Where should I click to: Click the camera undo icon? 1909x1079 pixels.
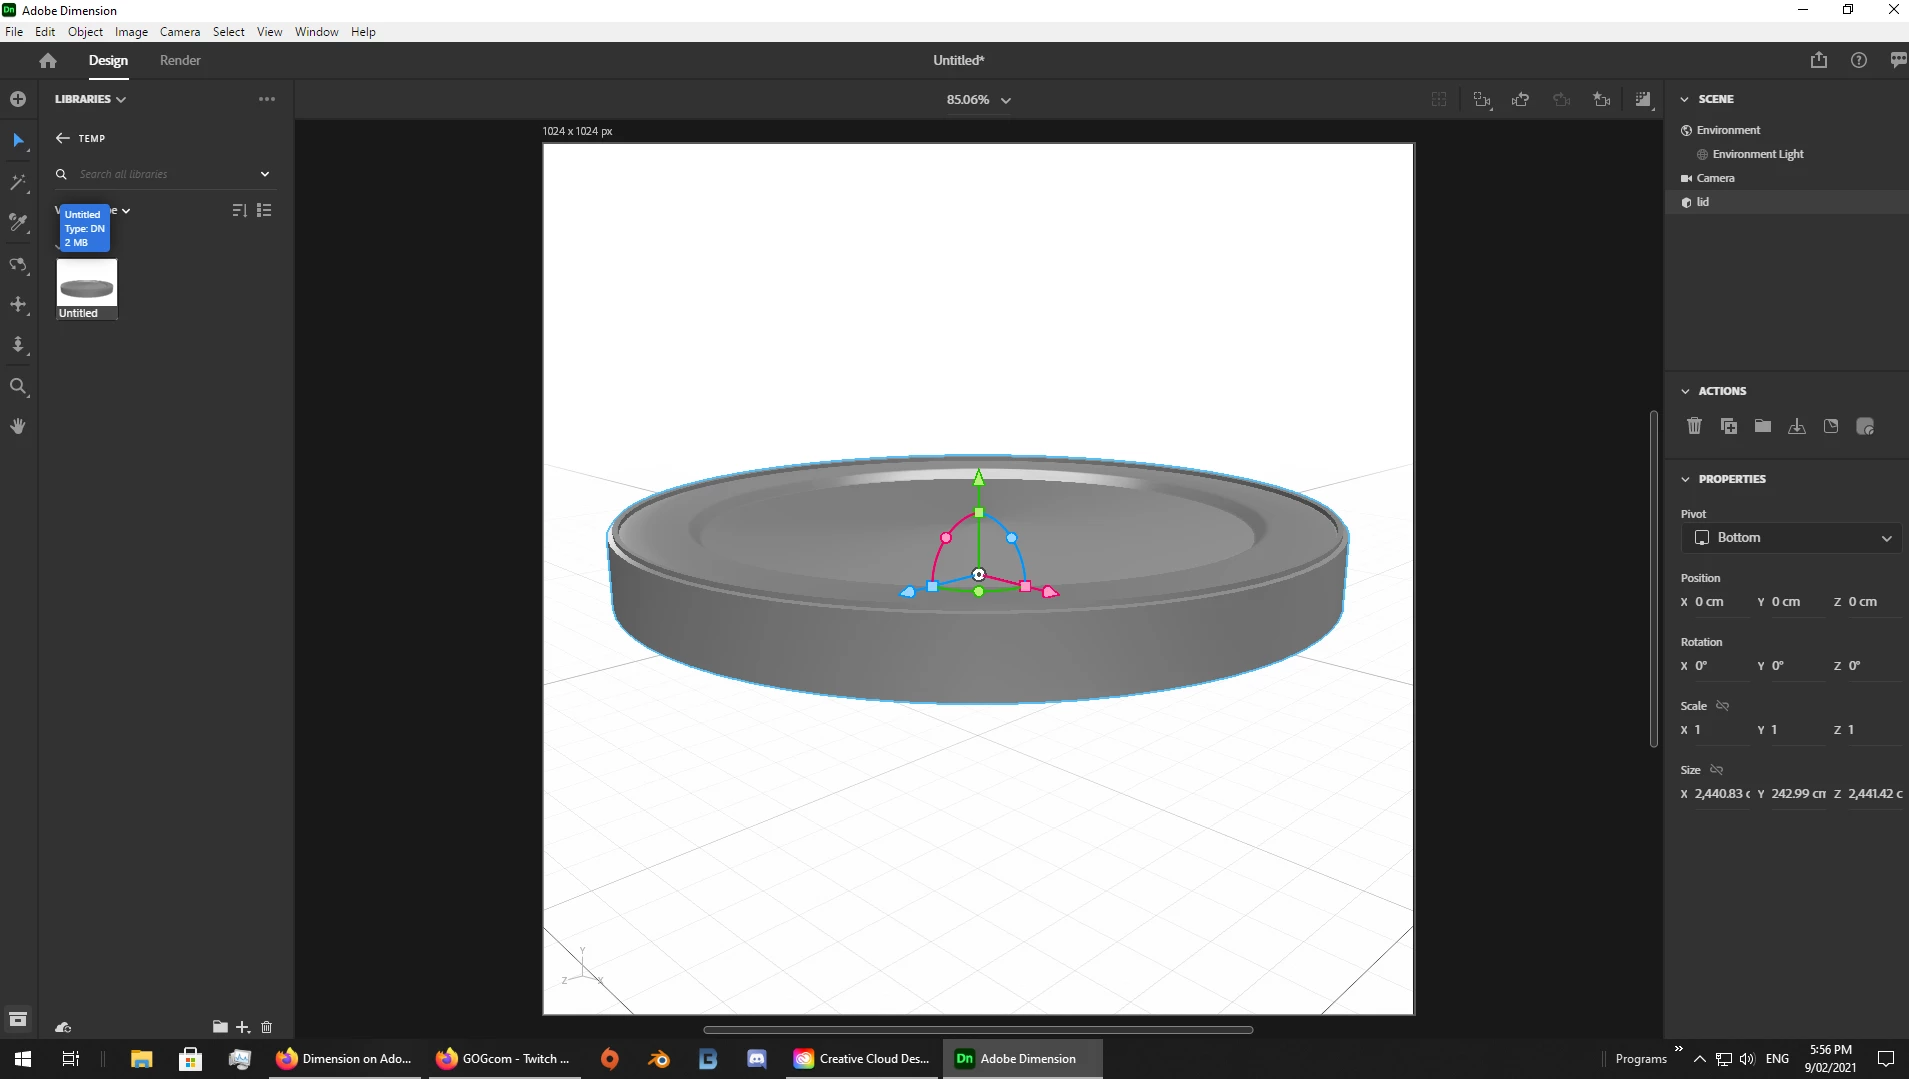pyautogui.click(x=1521, y=99)
